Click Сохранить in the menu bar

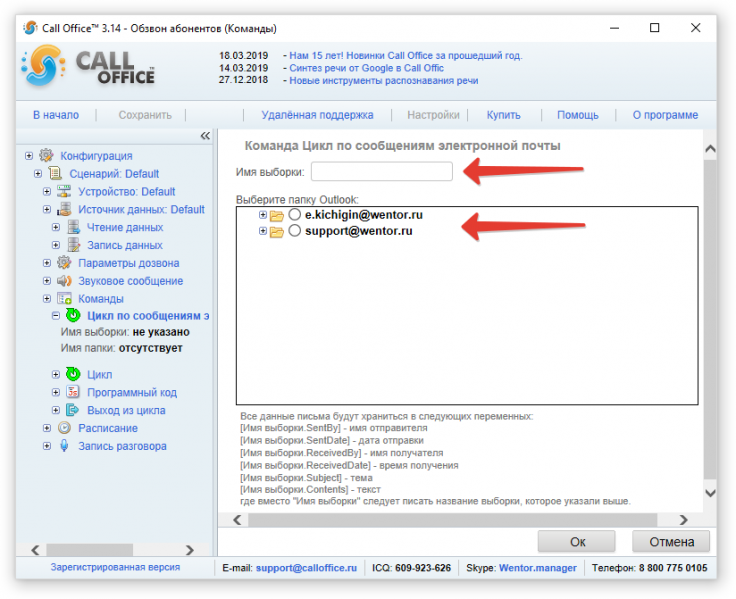145,115
